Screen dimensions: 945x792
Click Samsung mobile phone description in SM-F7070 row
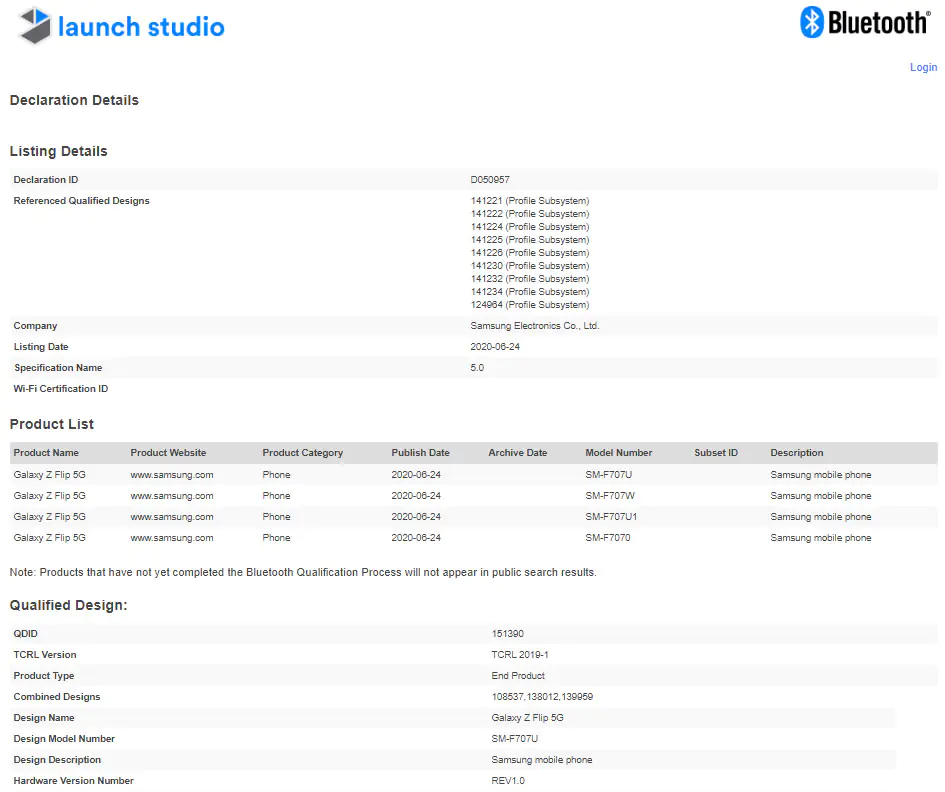pos(821,538)
